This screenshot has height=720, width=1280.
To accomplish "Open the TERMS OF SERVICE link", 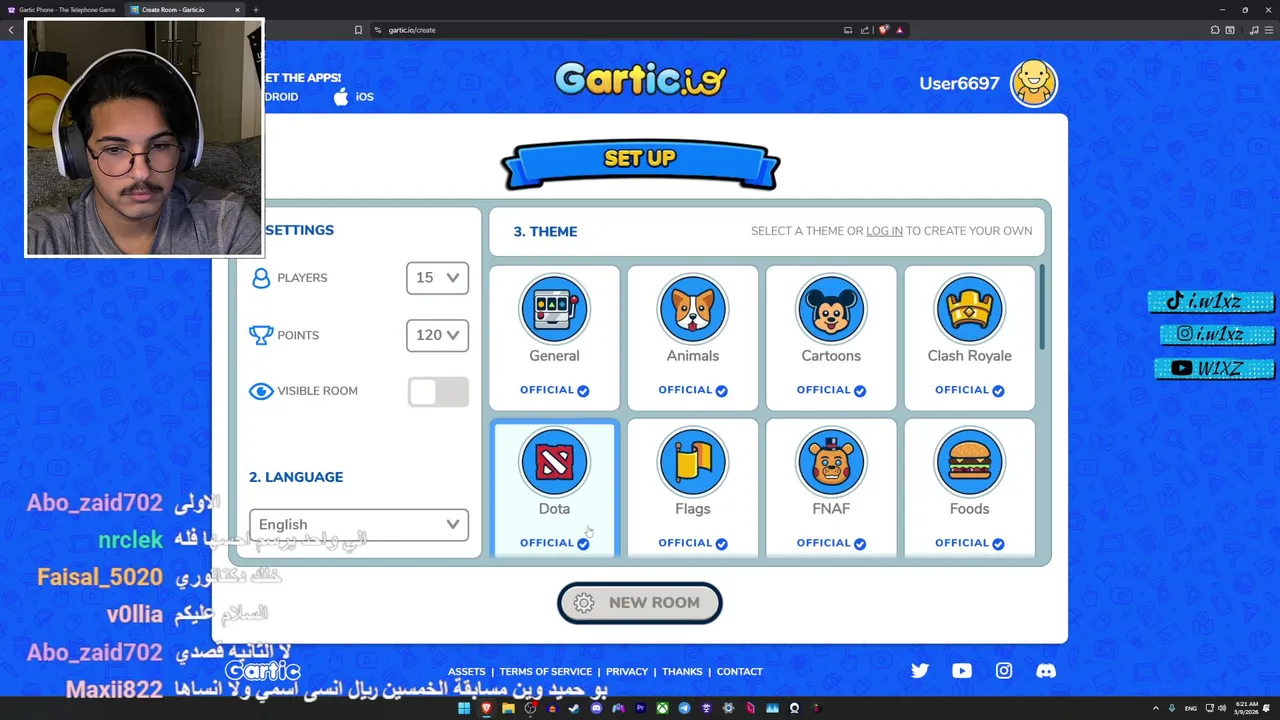I will coord(546,672).
